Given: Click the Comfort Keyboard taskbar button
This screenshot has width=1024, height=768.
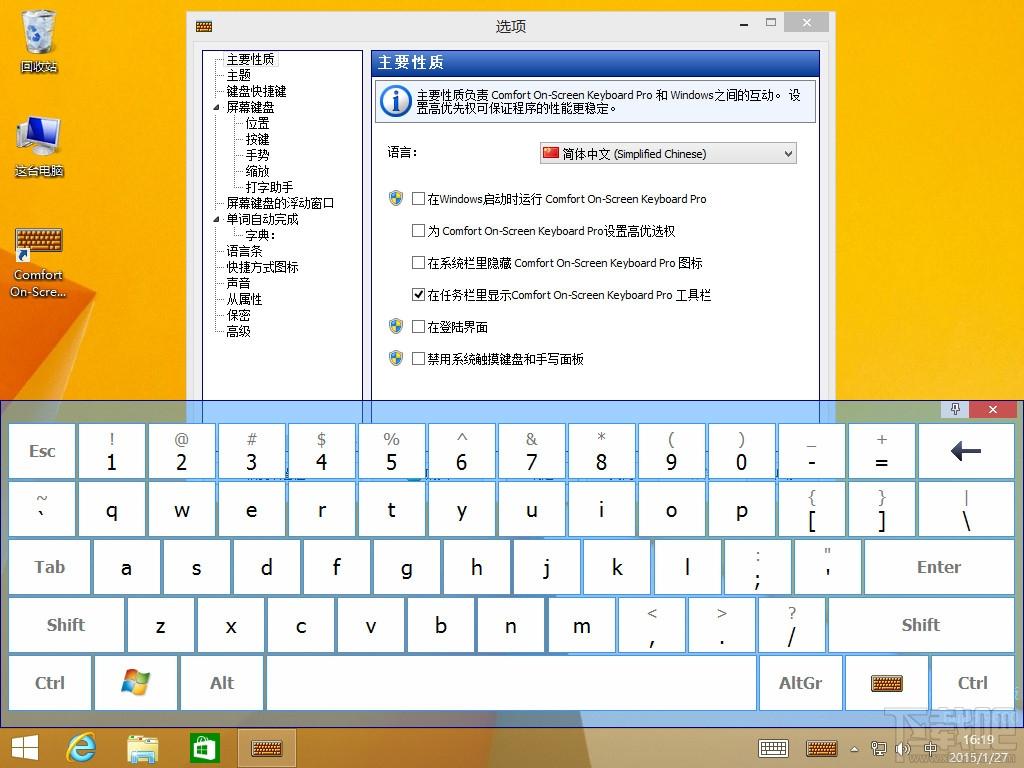Looking at the screenshot, I should pos(266,748).
